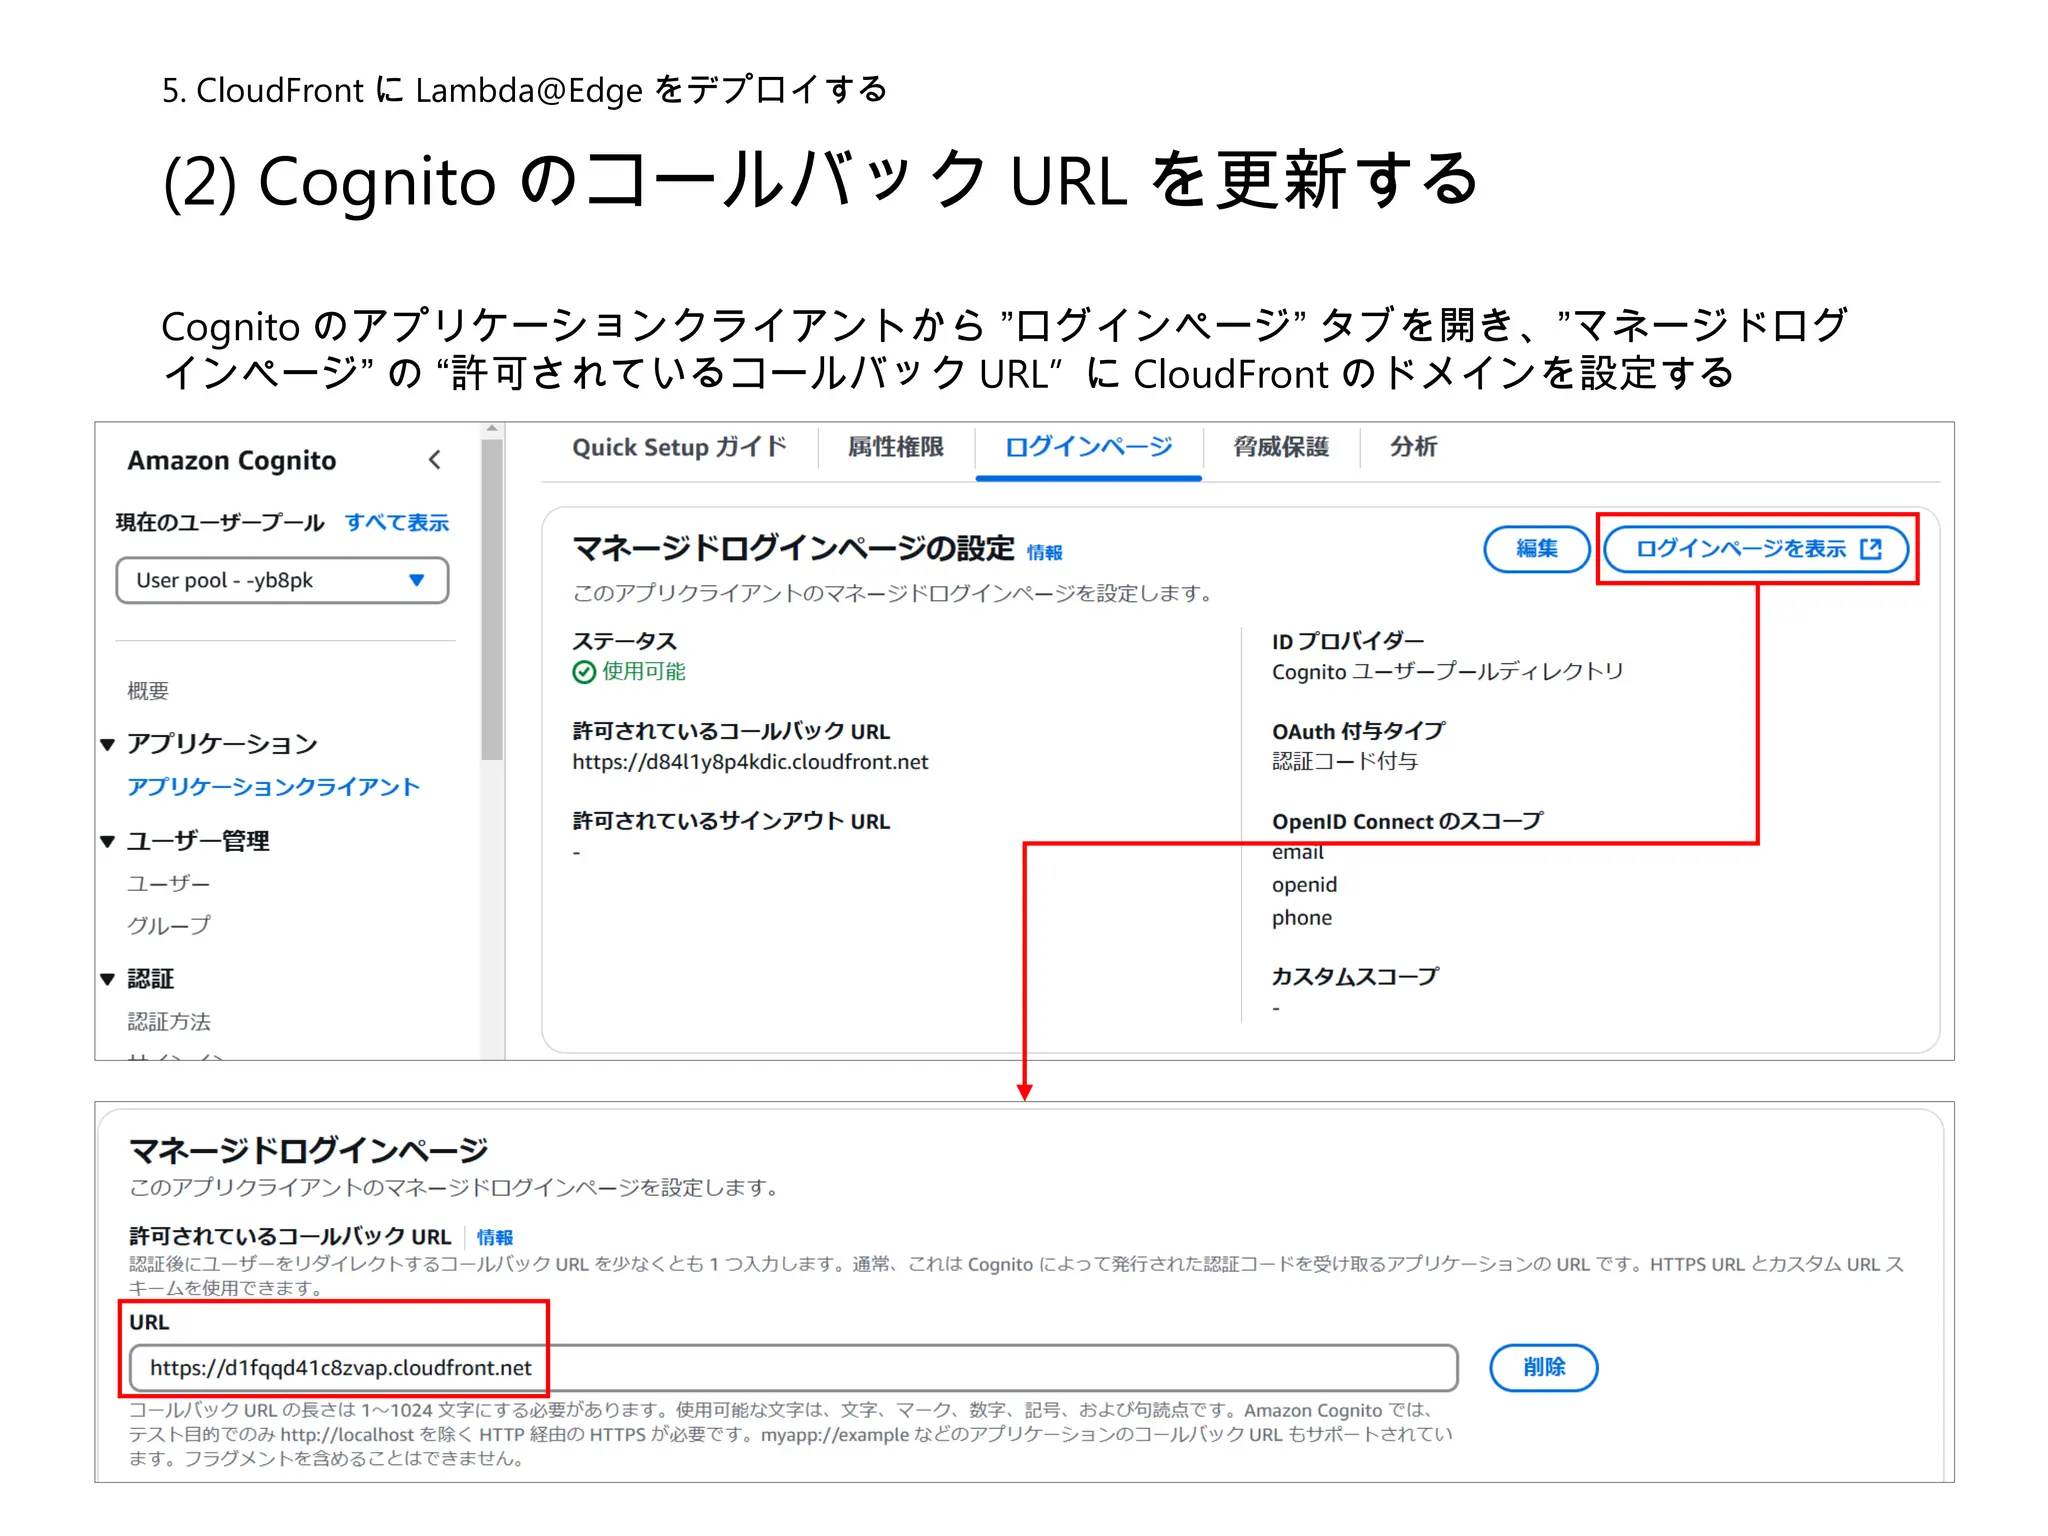2048x1536 pixels.
Task: Open 概要 in sidebar
Action: (148, 691)
